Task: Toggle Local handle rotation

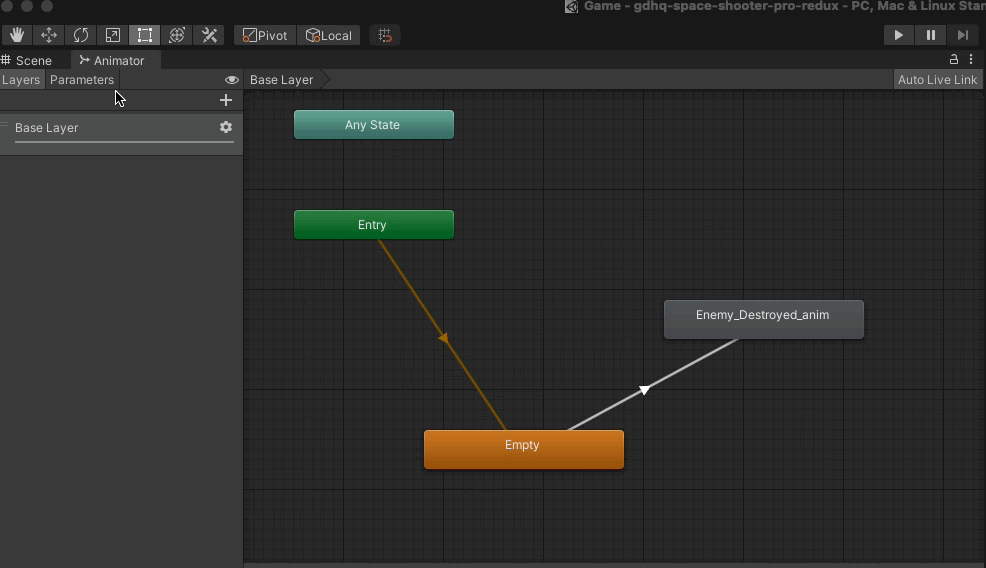Action: pos(328,35)
